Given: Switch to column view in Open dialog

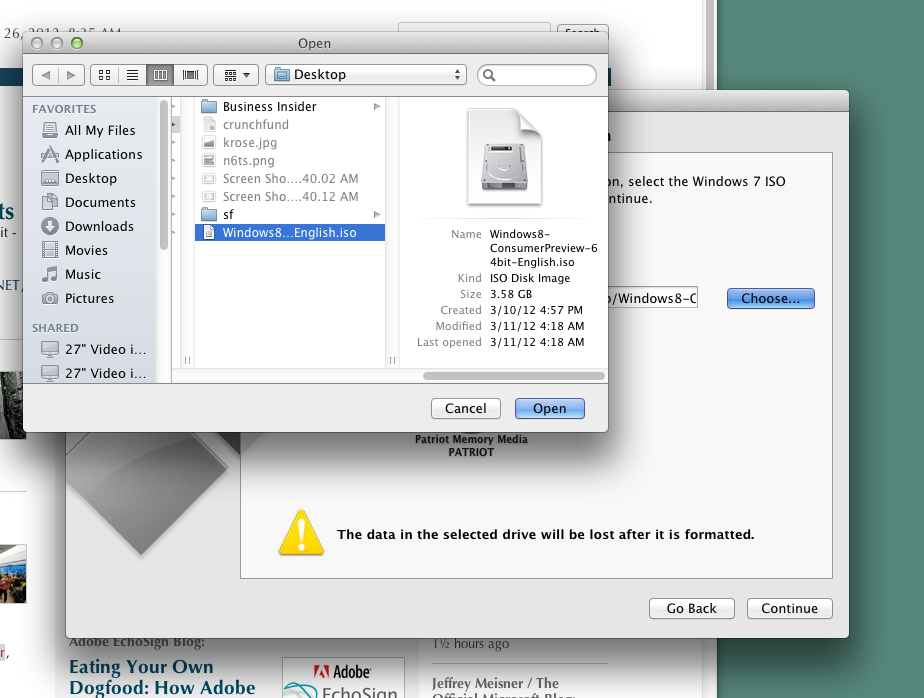Looking at the screenshot, I should (x=160, y=75).
